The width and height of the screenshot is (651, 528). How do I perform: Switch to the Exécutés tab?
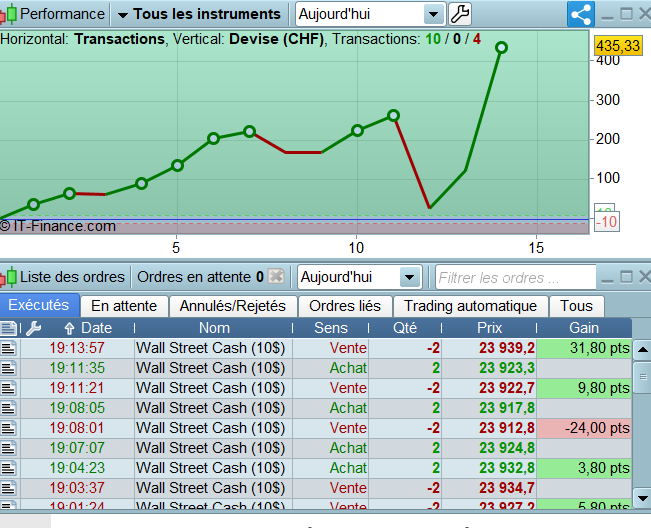point(39,305)
